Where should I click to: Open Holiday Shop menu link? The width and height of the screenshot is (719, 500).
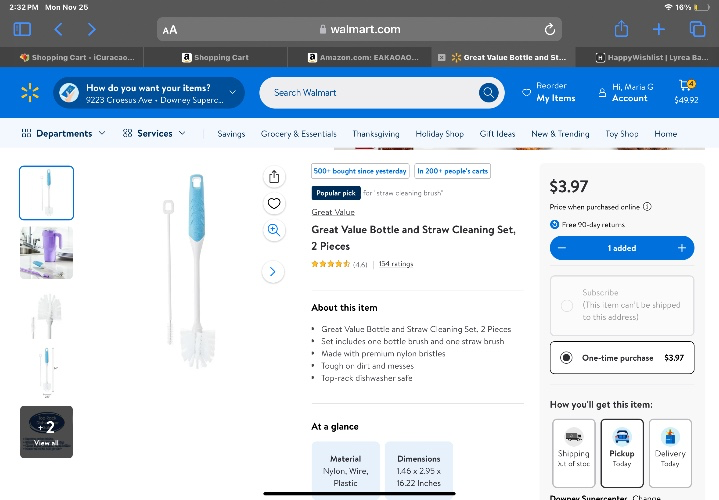[439, 134]
